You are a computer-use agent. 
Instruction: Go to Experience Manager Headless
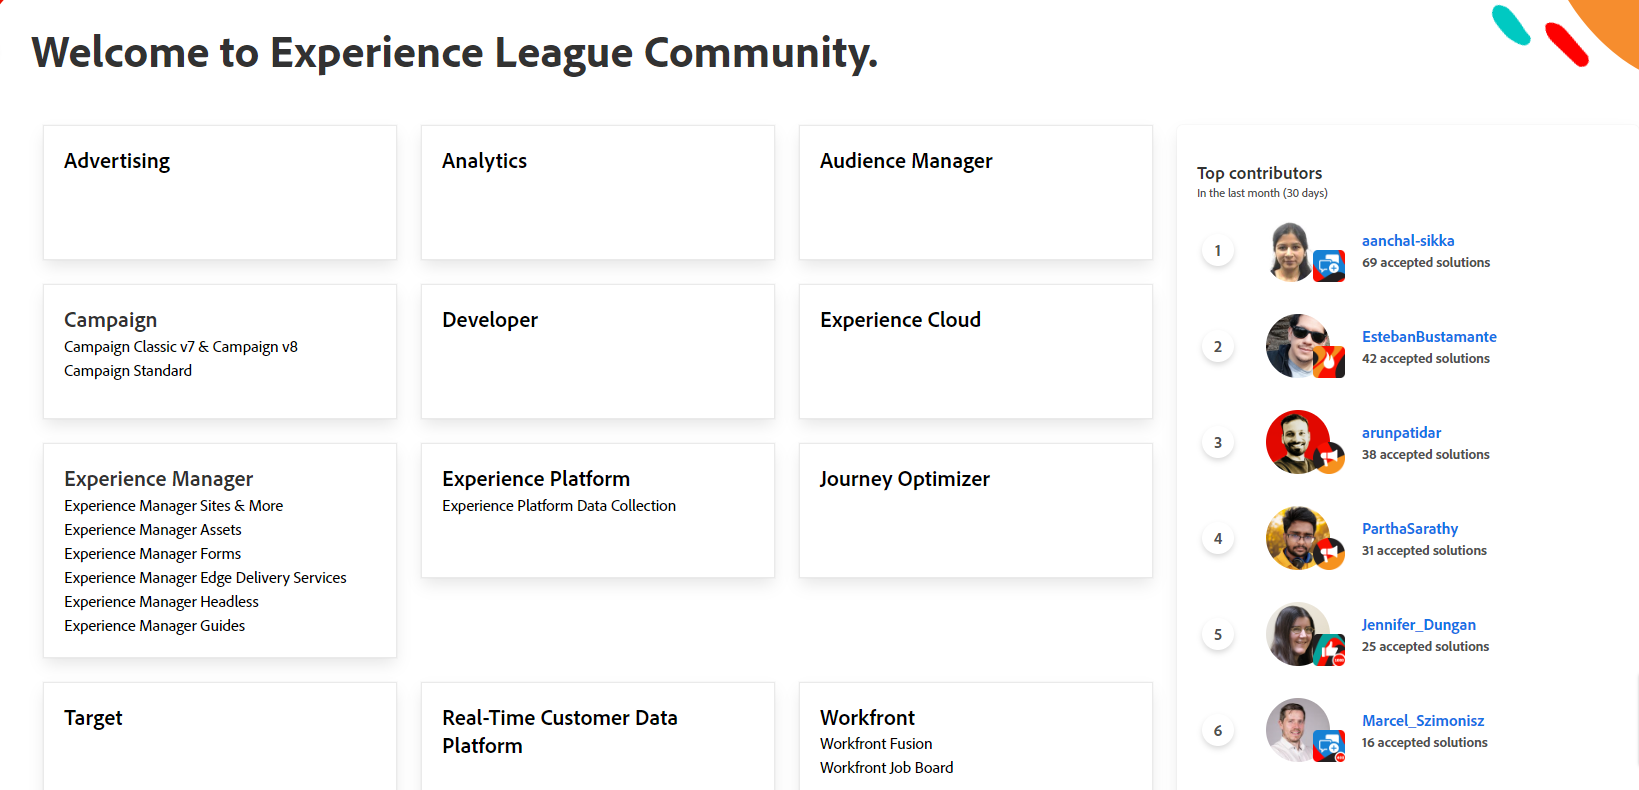tap(161, 602)
